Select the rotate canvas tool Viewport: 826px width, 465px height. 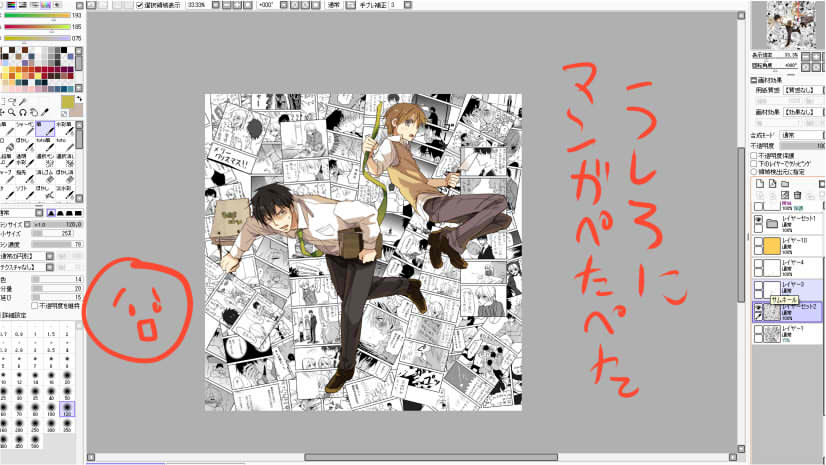click(x=23, y=112)
